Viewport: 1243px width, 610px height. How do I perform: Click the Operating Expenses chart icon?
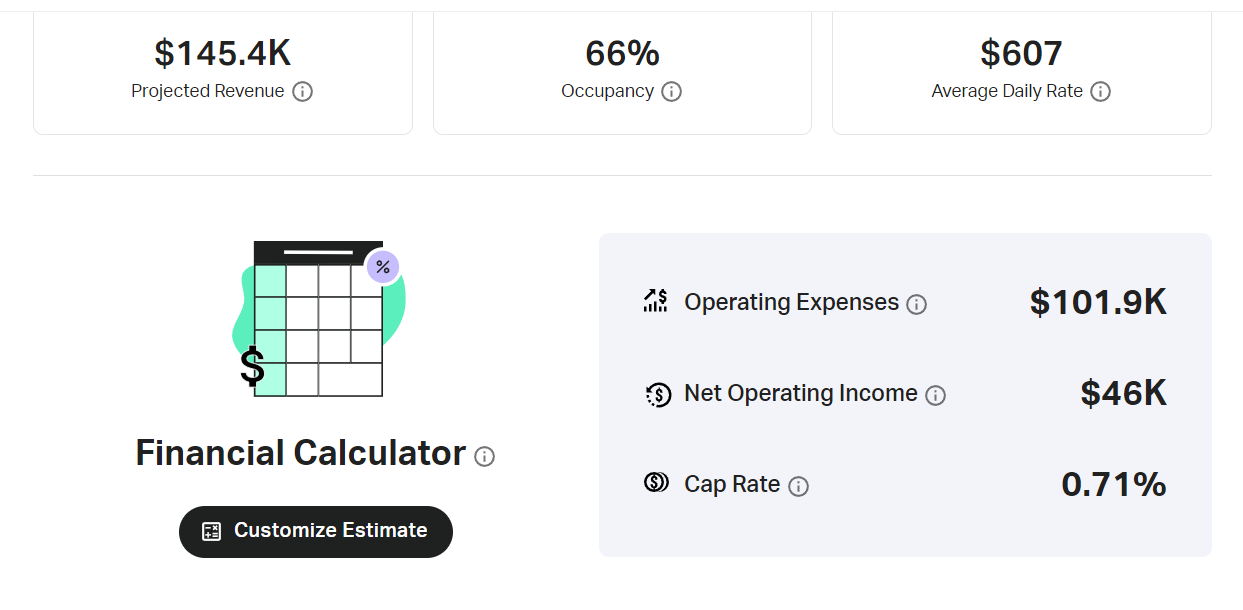pos(655,301)
